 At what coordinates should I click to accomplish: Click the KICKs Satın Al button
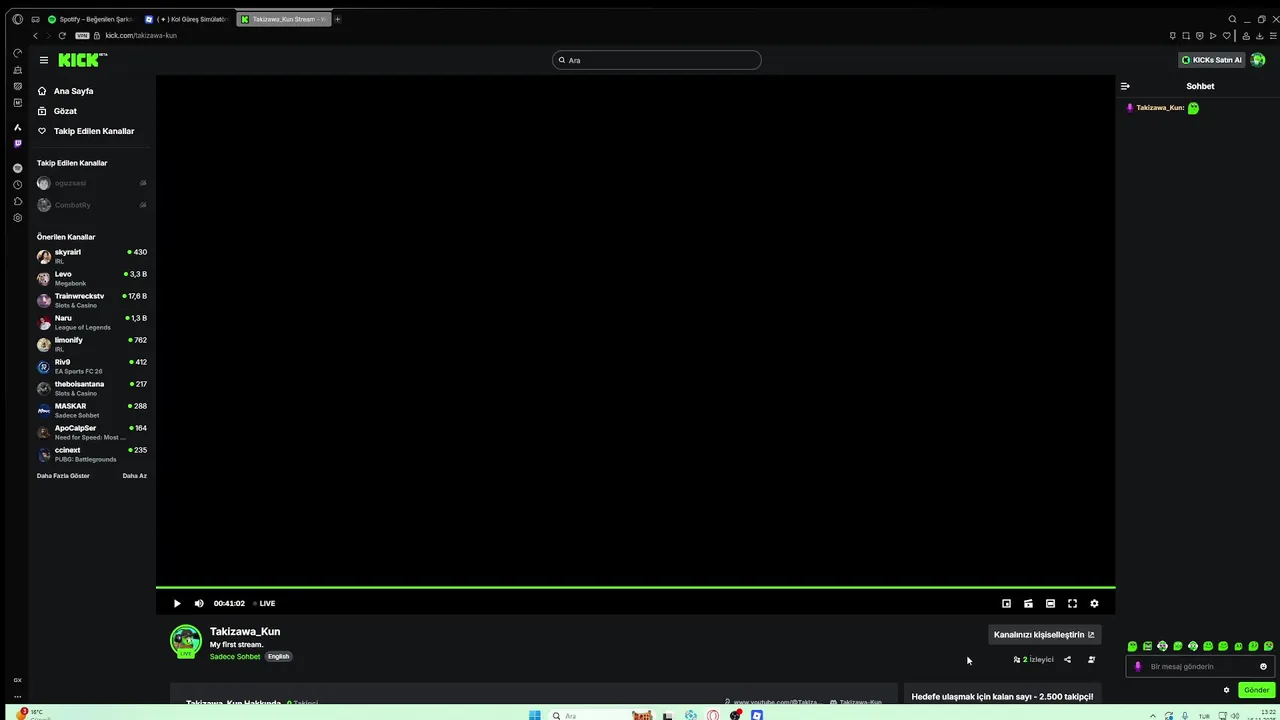(1212, 60)
